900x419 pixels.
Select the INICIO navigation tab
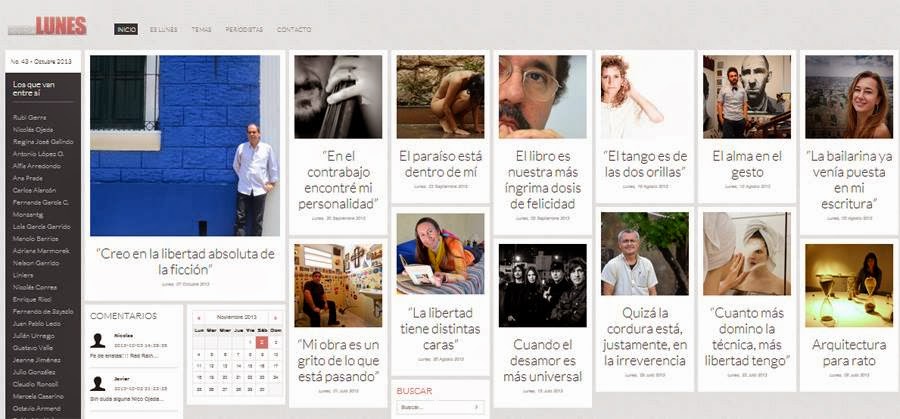[x=126, y=29]
